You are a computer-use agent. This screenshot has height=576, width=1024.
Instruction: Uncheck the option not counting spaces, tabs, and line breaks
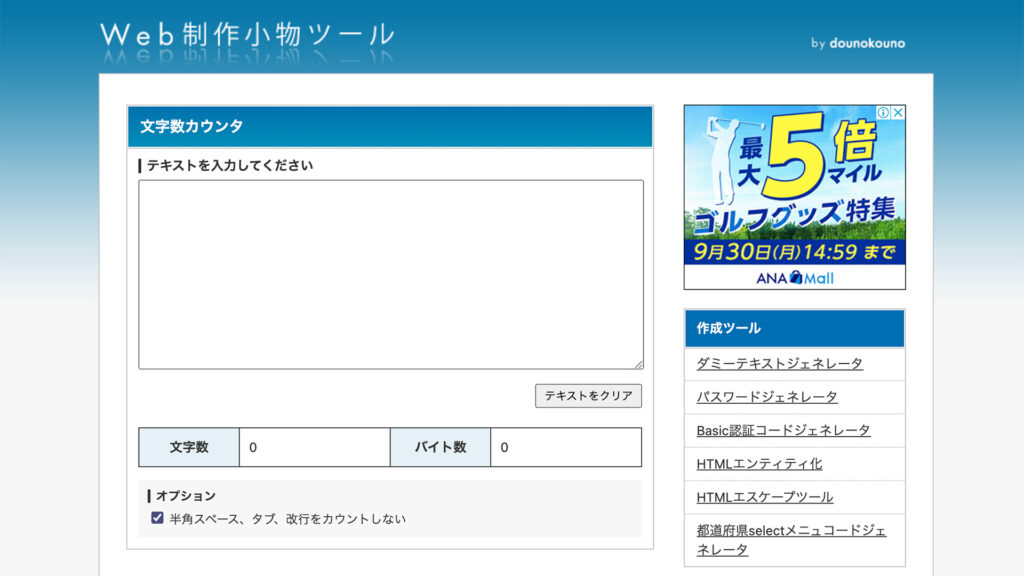pyautogui.click(x=157, y=518)
